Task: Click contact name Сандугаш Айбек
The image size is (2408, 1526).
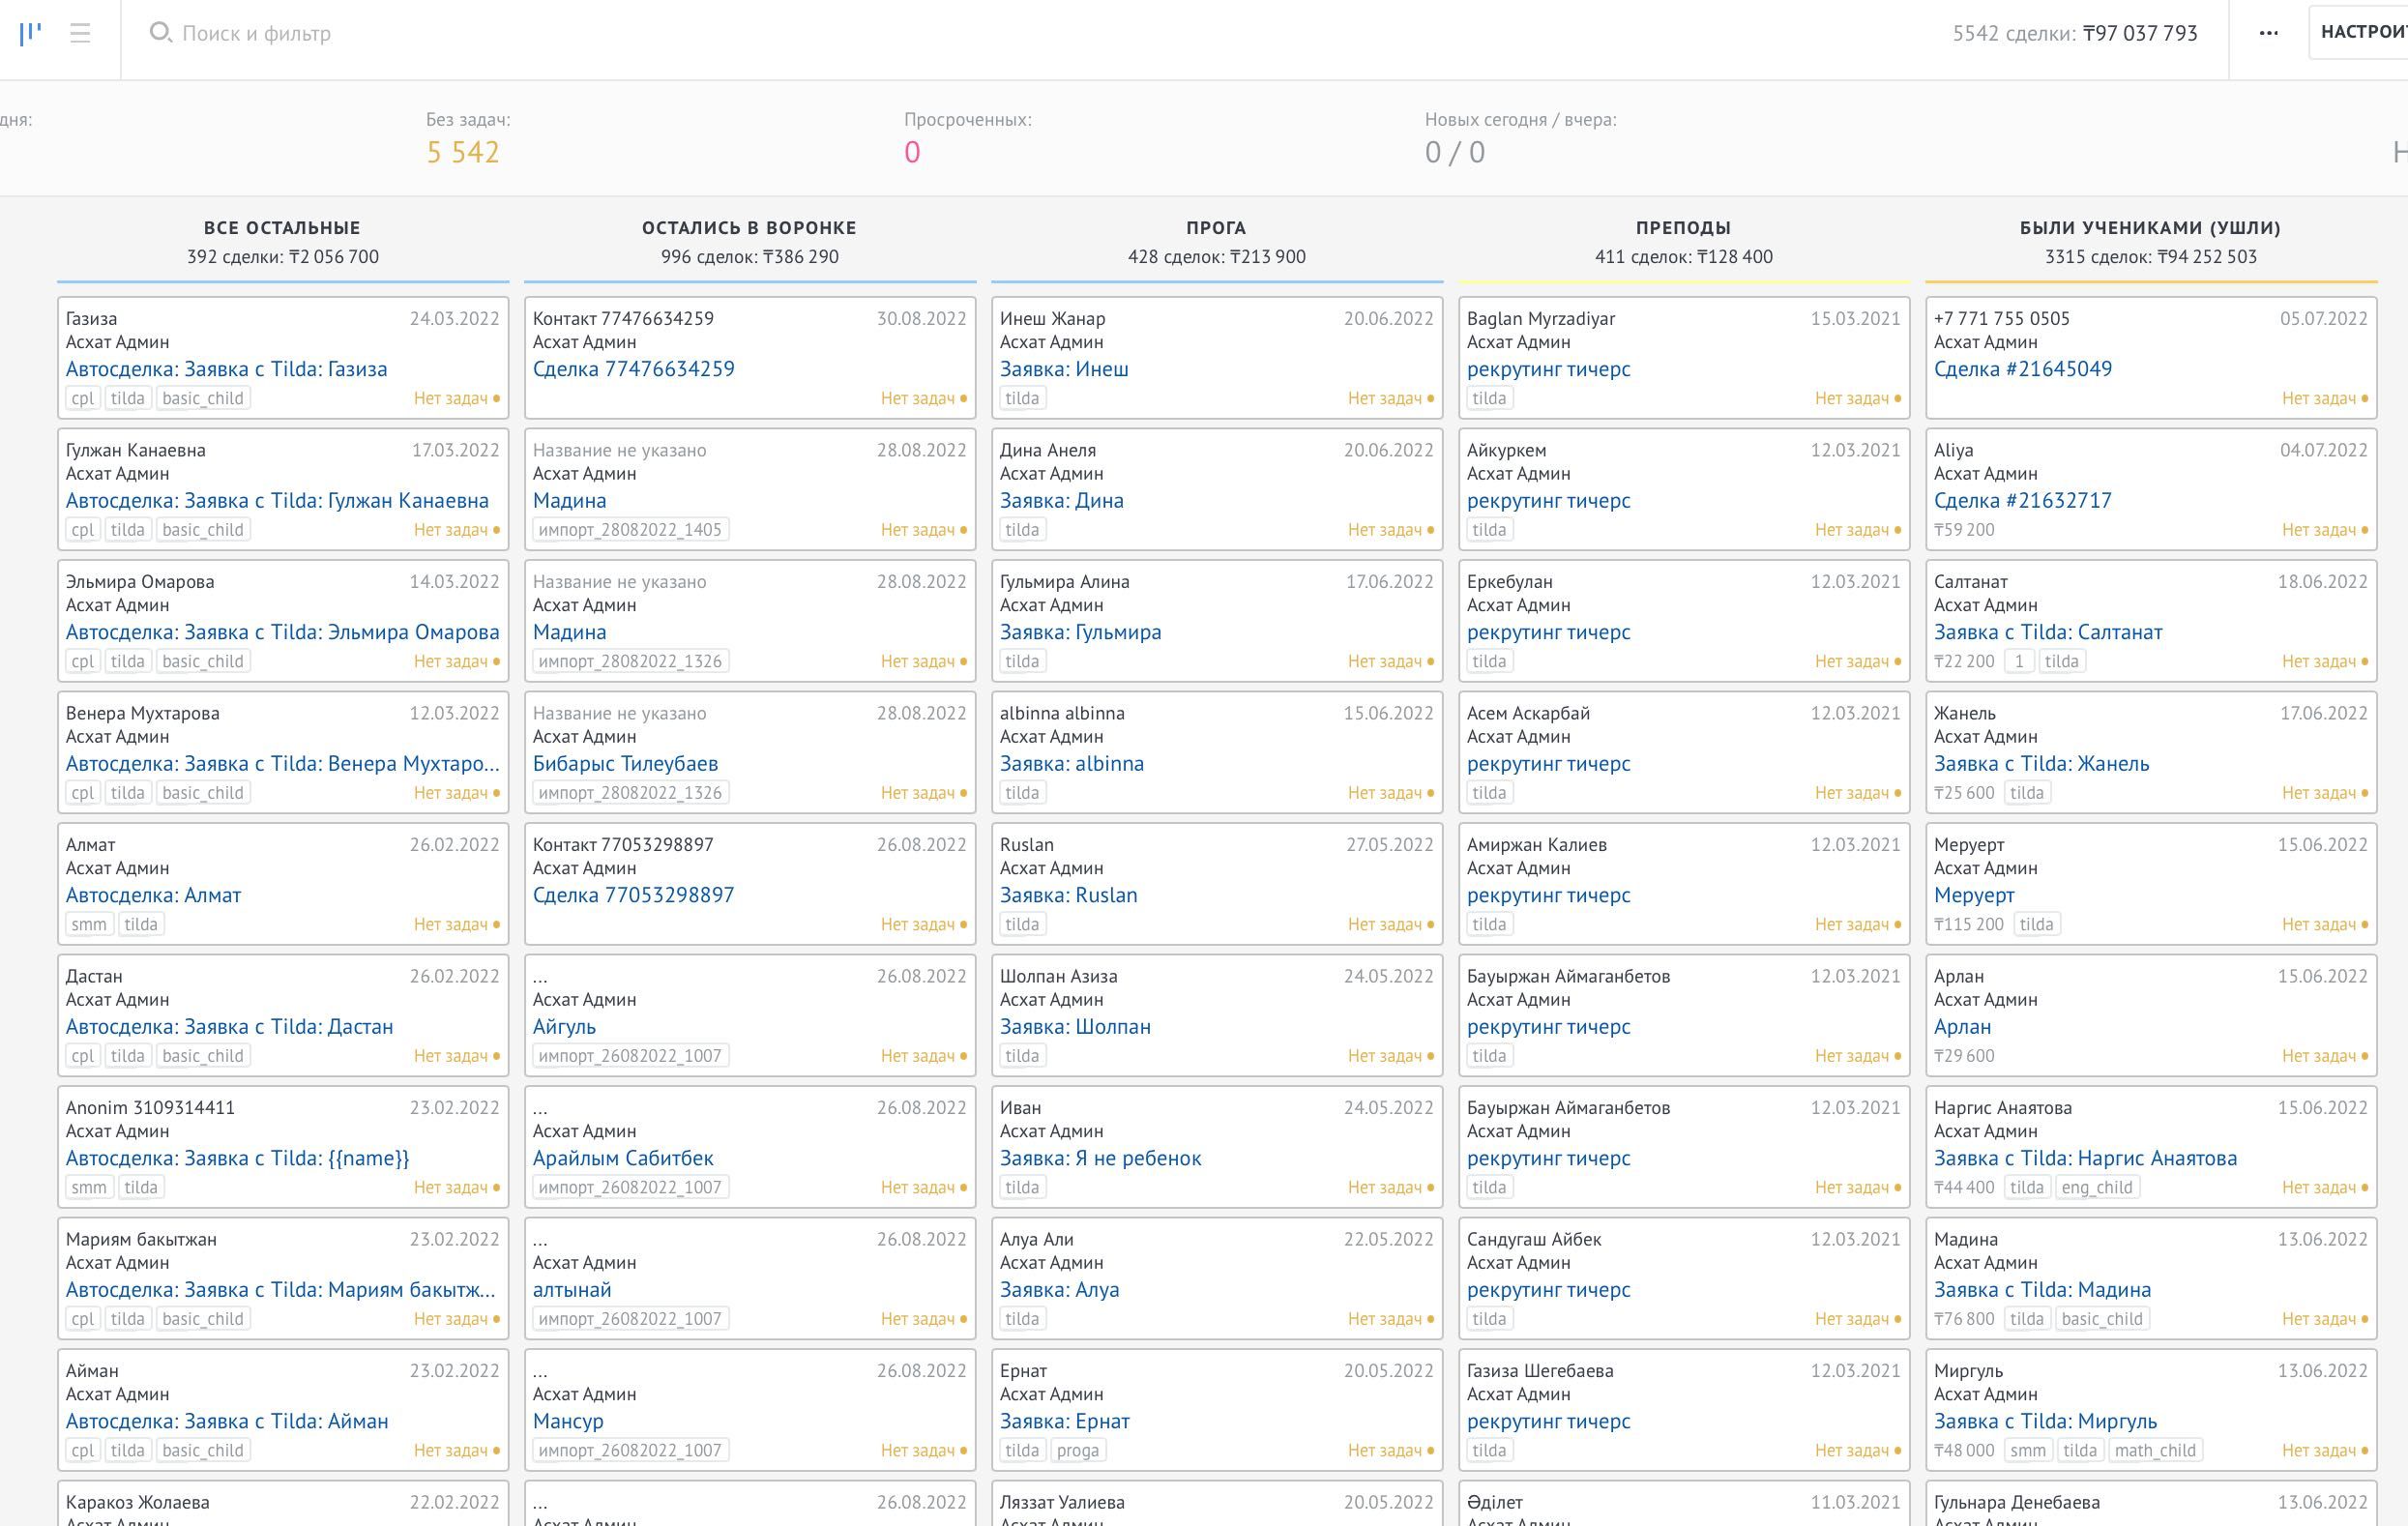Action: pyautogui.click(x=1534, y=1239)
